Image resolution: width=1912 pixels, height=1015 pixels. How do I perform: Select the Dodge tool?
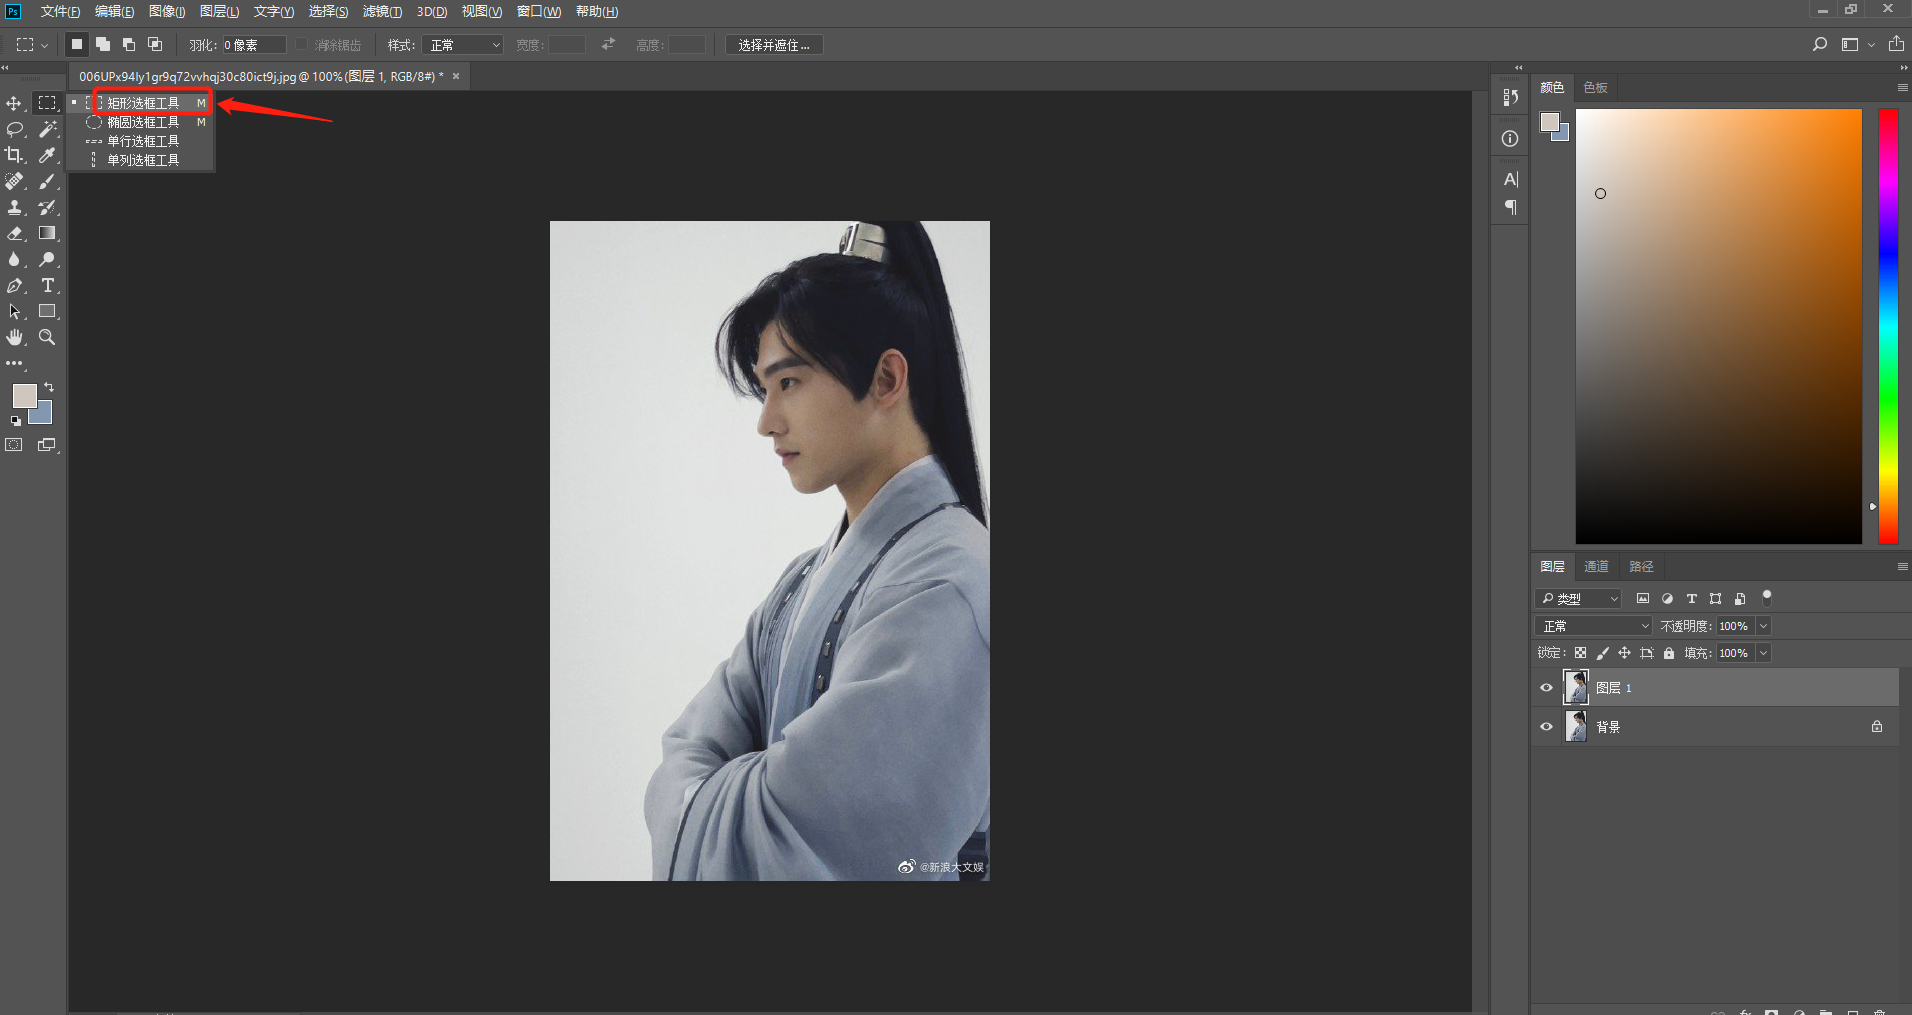coord(47,259)
